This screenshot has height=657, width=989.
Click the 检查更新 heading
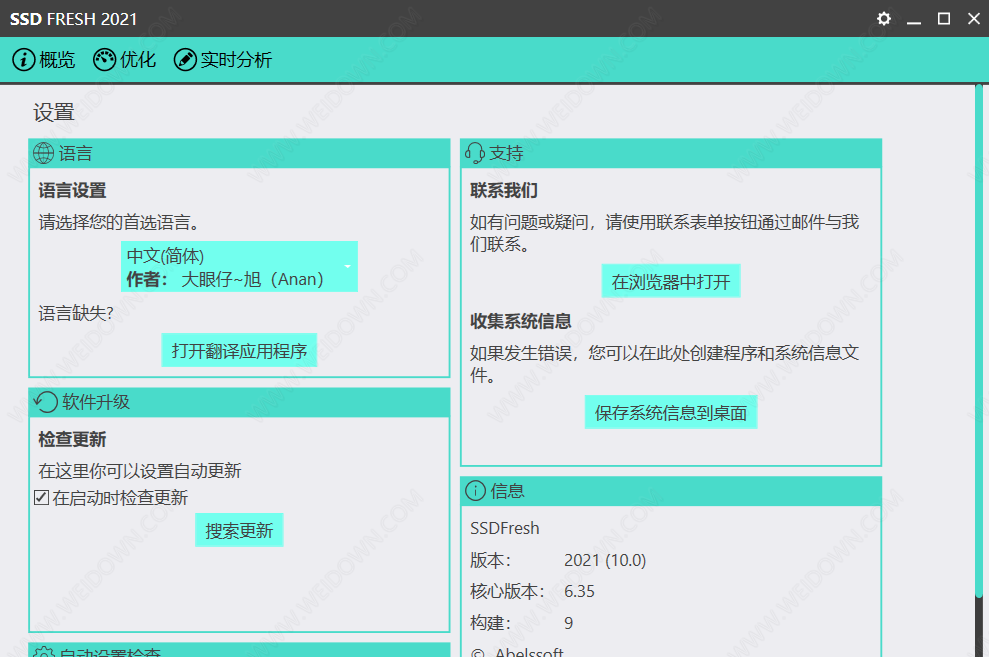pos(72,439)
